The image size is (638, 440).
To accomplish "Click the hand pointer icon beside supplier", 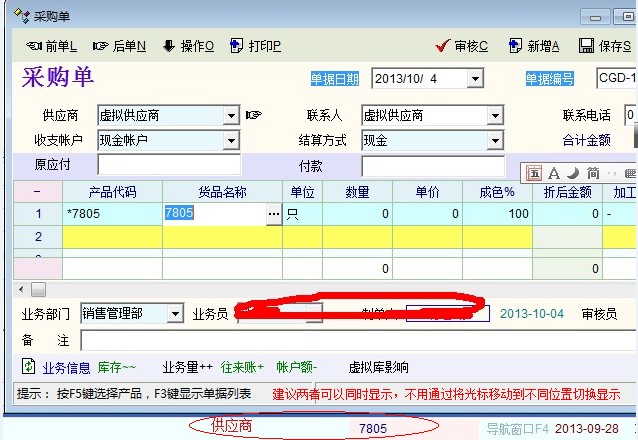I will (x=254, y=115).
